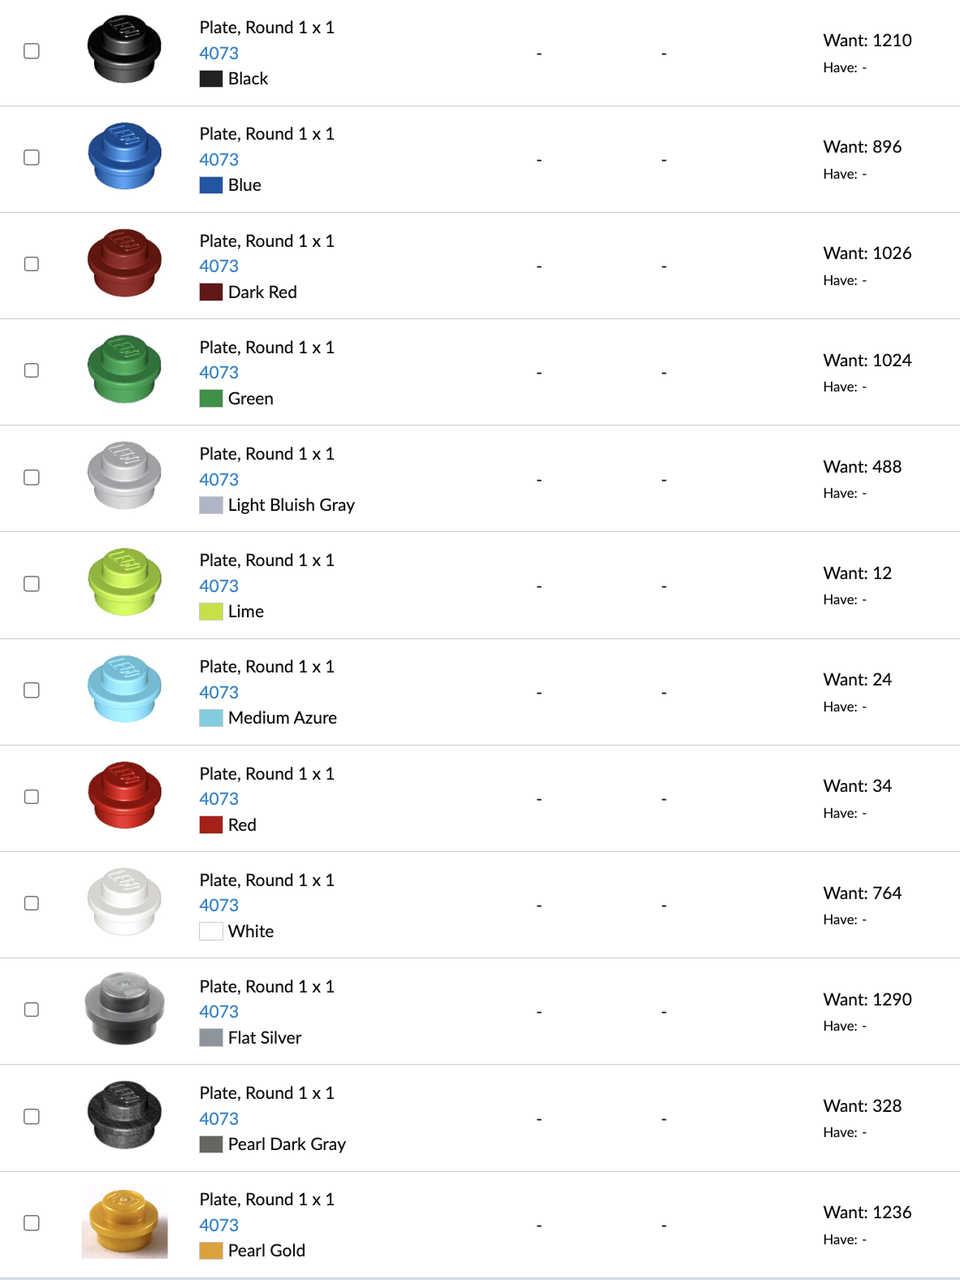Open the Flat Silver plate image
The height and width of the screenshot is (1280, 960).
124,1009
